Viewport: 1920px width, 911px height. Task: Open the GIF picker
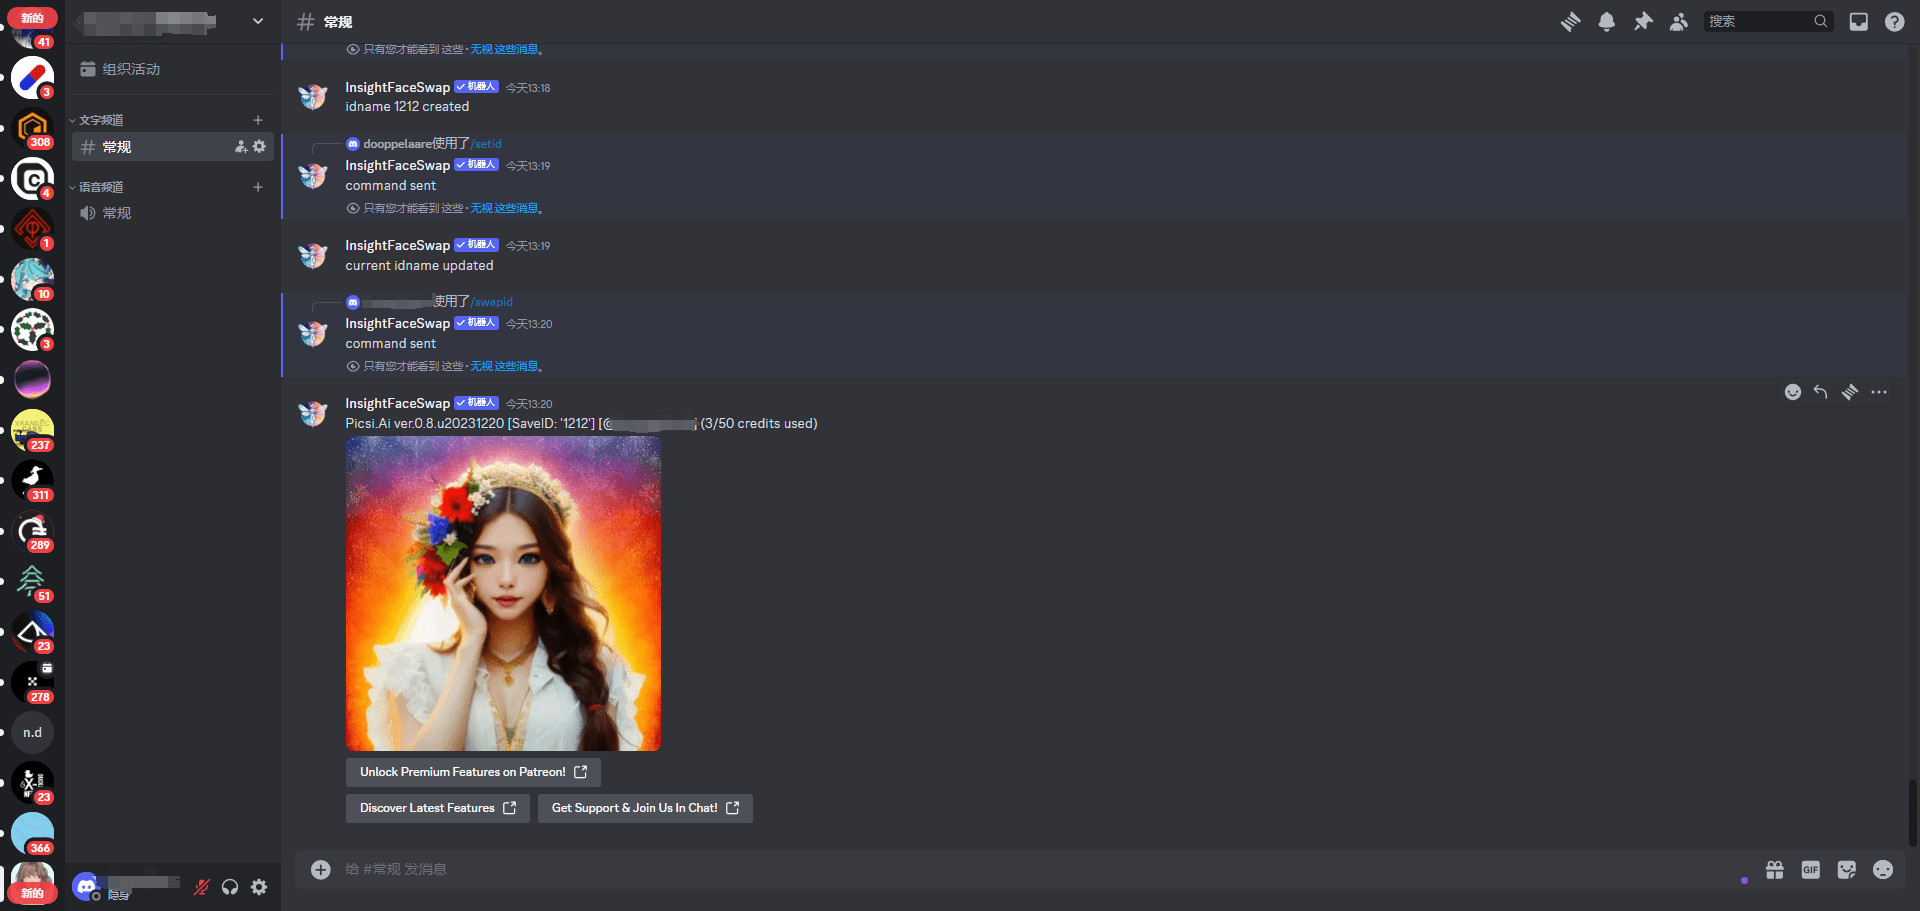[x=1810, y=870]
